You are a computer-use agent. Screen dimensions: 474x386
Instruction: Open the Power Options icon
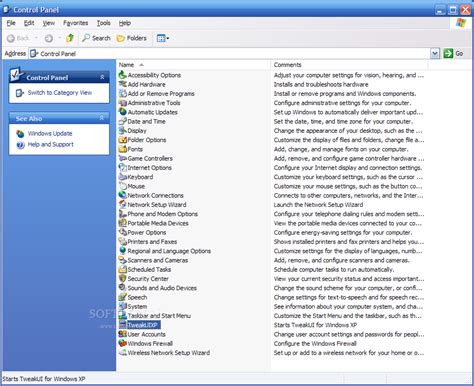[x=123, y=232]
